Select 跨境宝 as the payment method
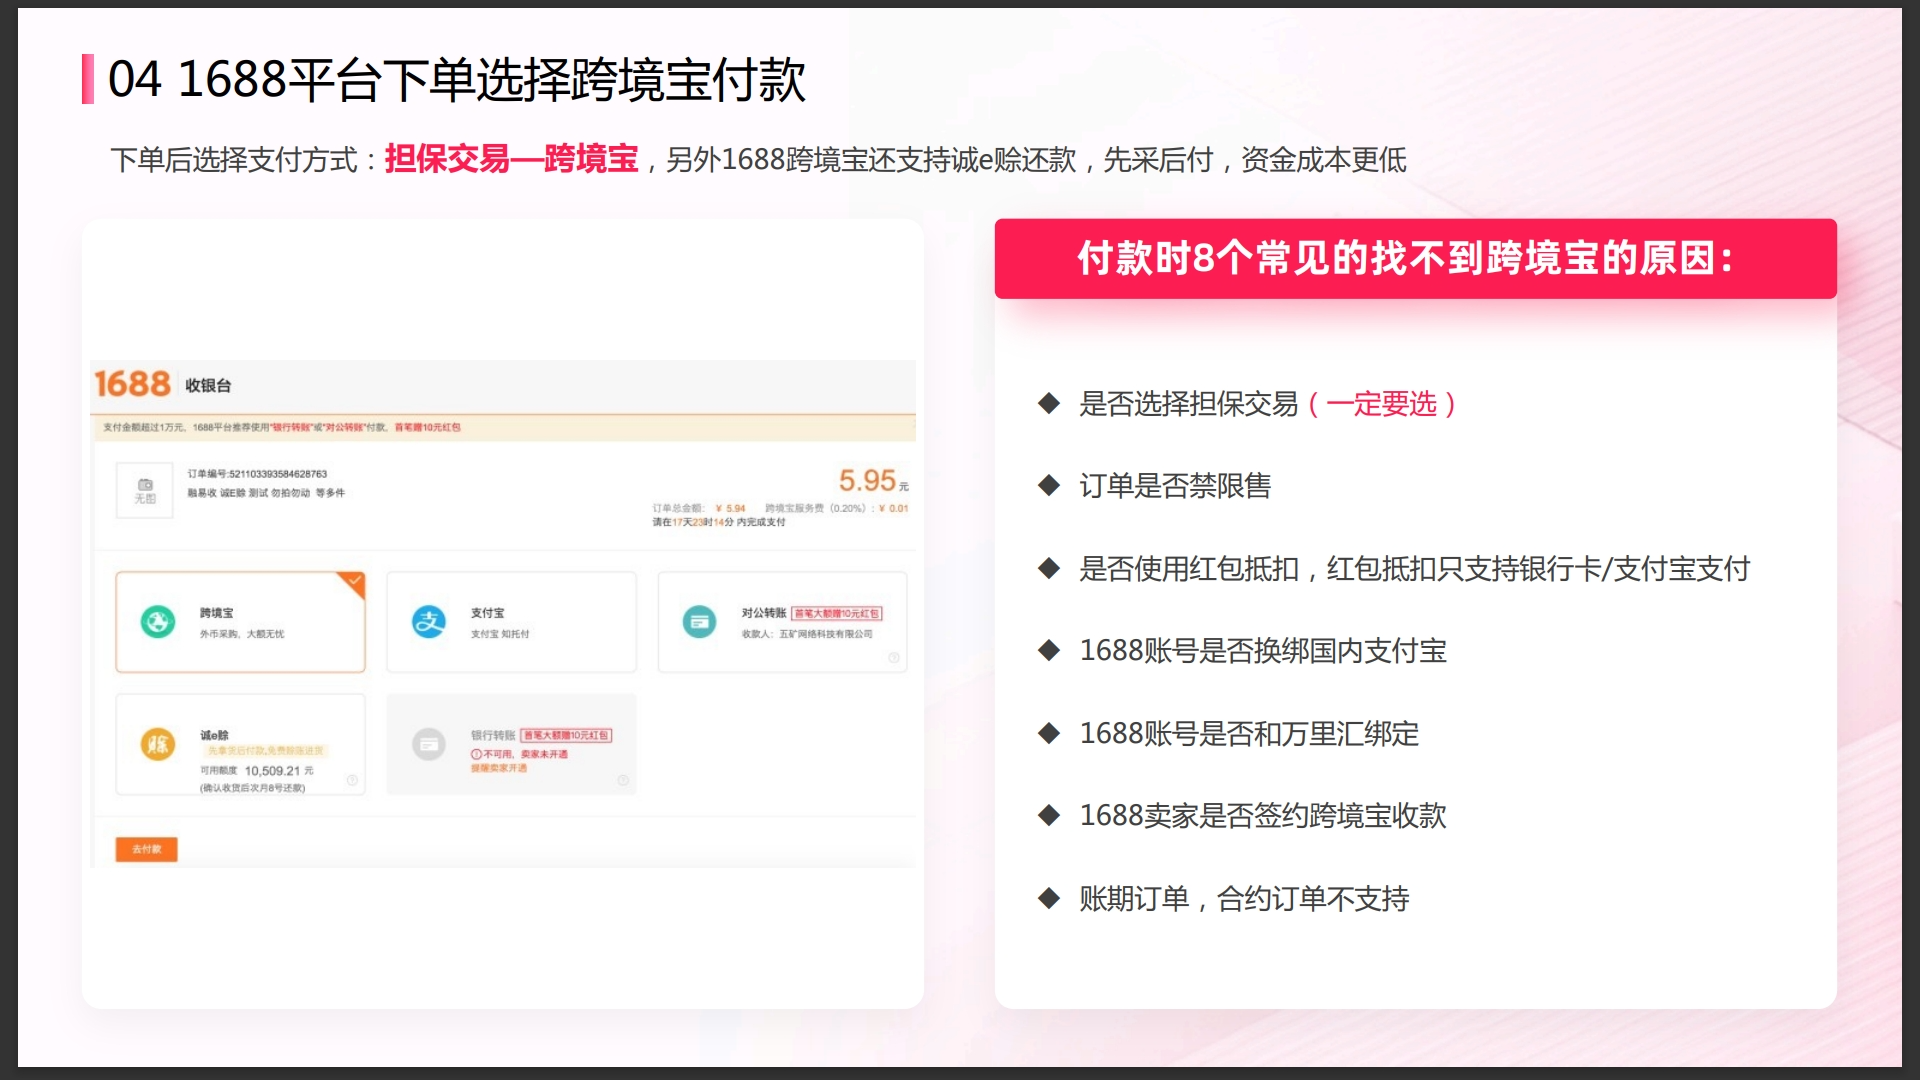 [x=240, y=621]
